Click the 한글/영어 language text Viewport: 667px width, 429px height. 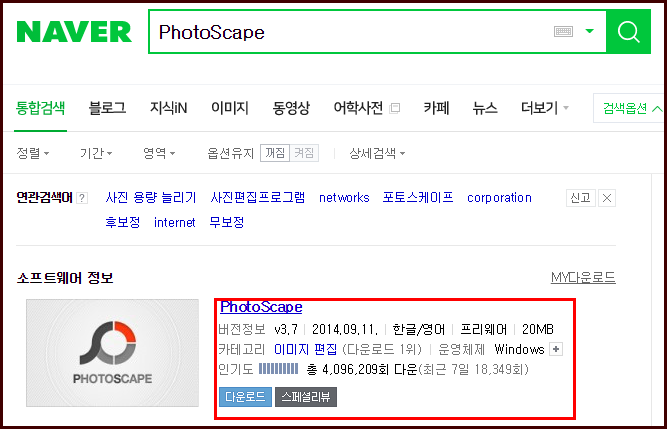(x=419, y=330)
